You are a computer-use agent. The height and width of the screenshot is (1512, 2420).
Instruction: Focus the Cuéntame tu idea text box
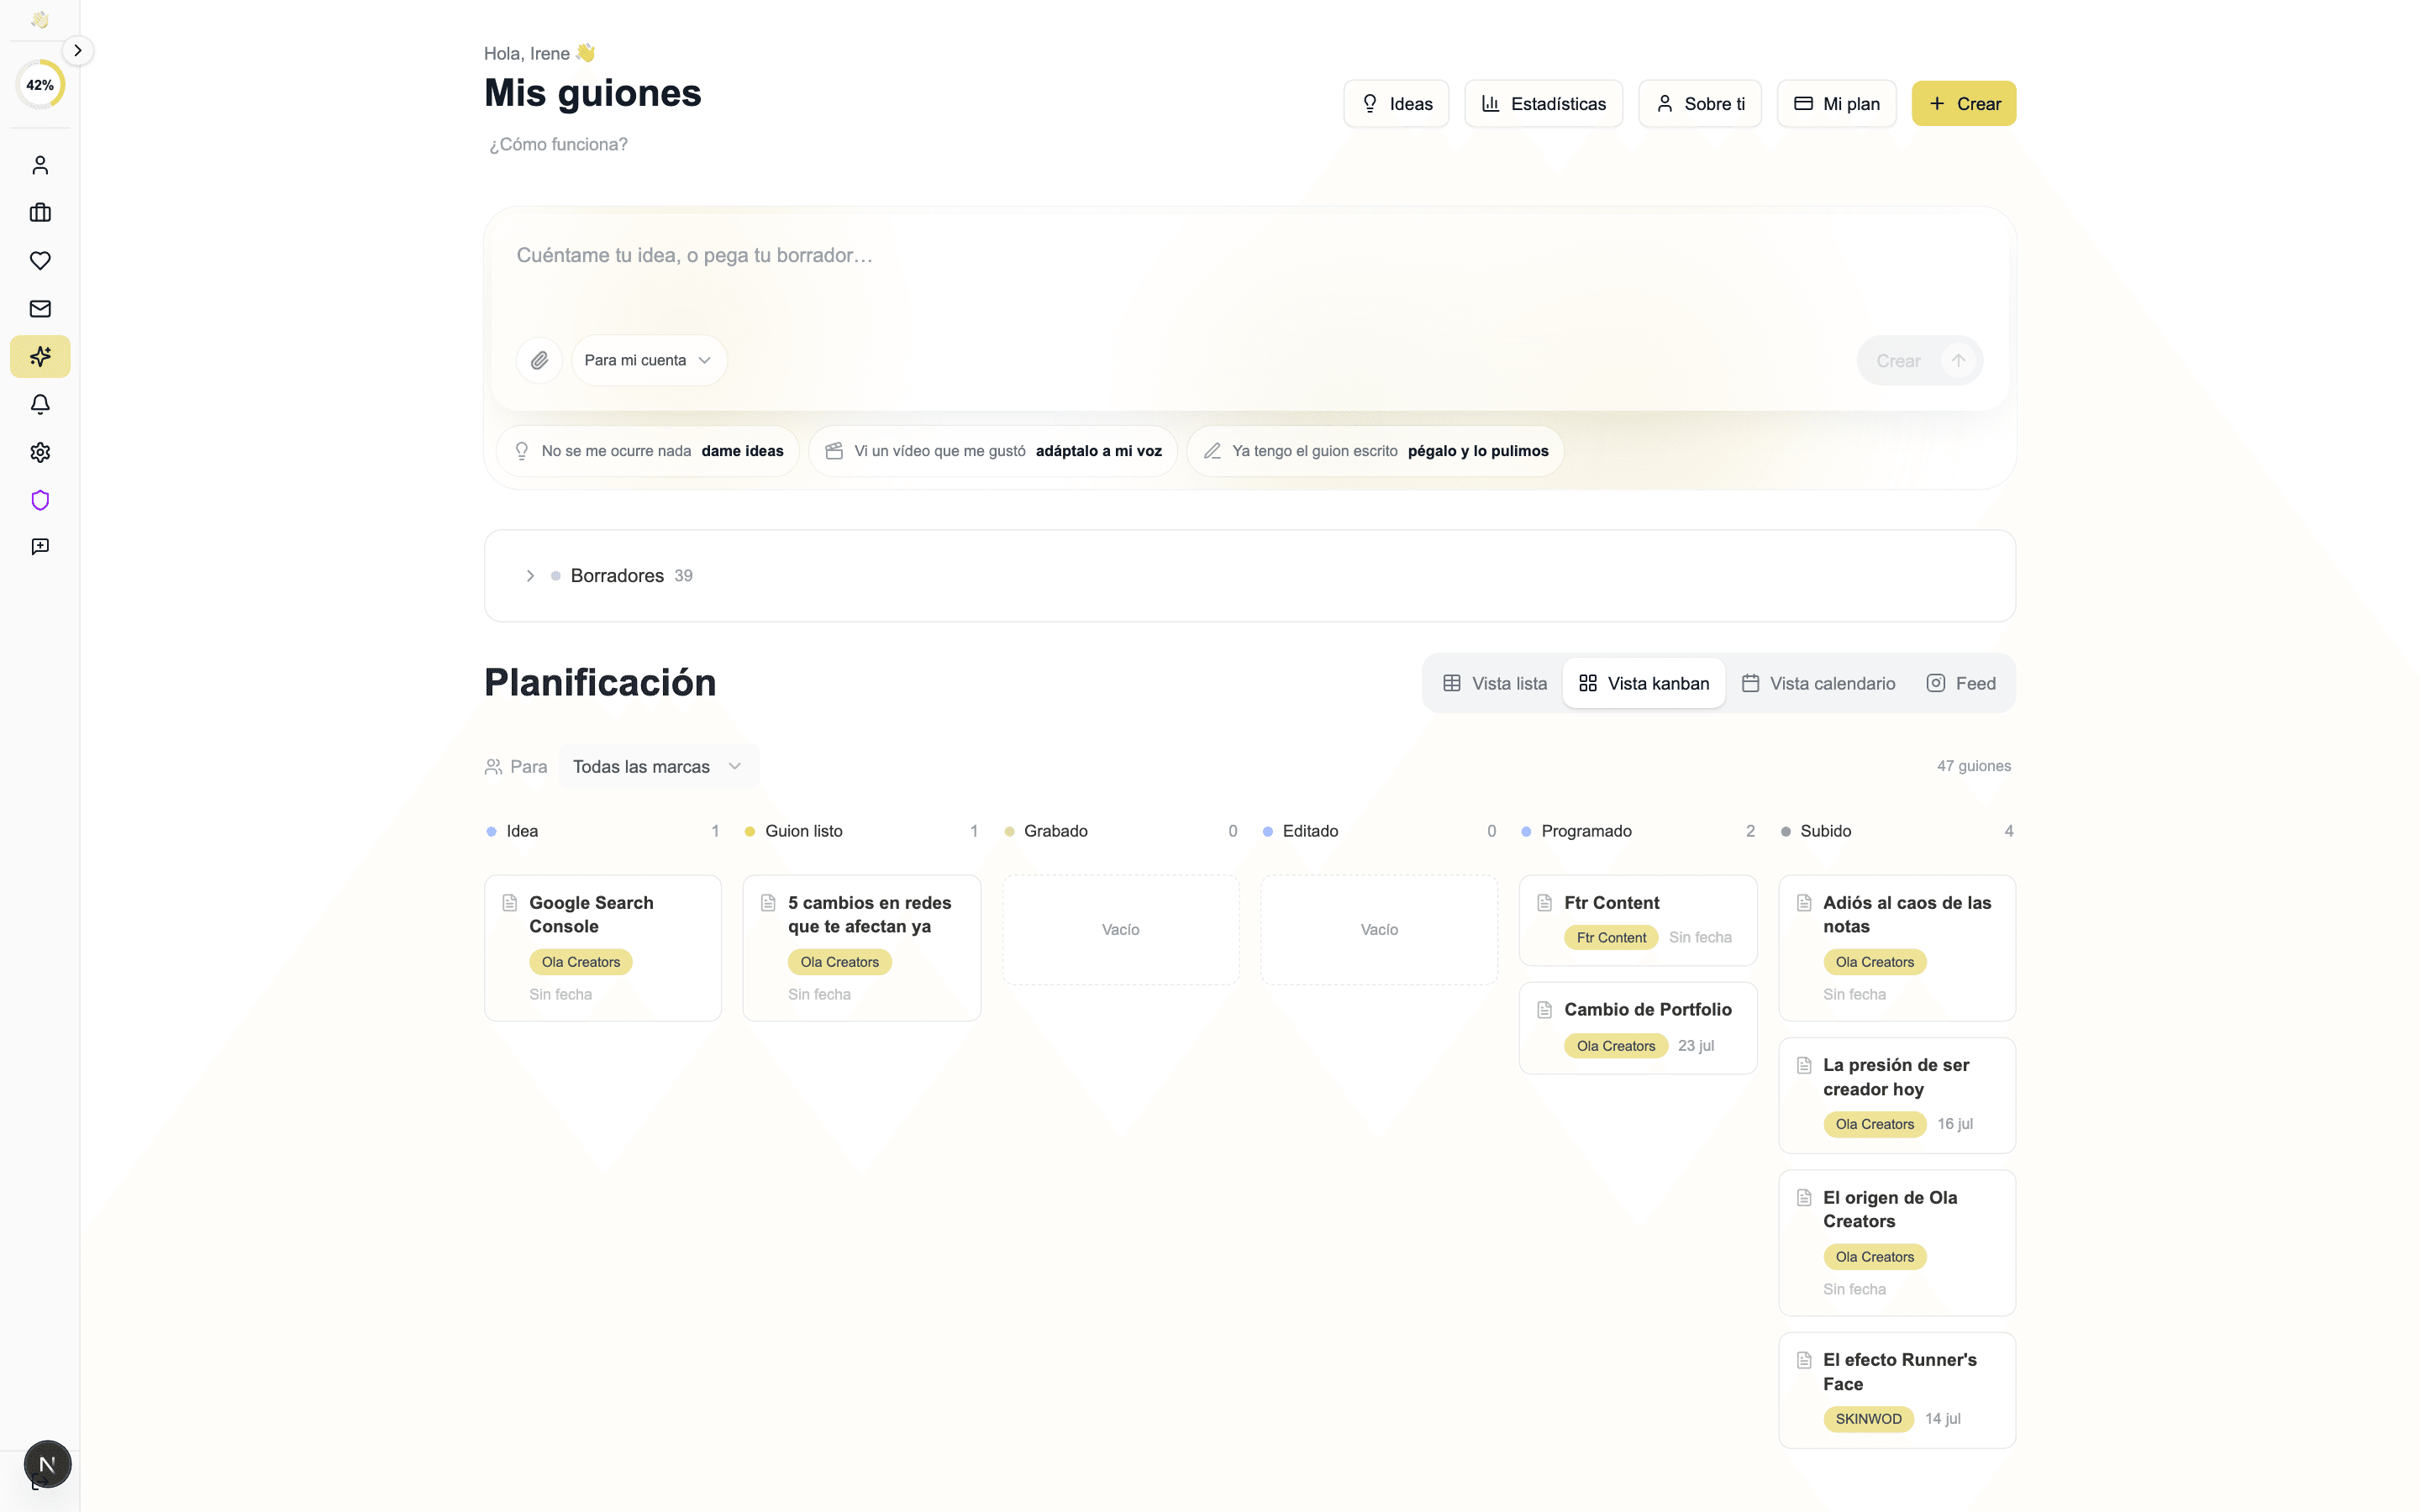coord(1249,270)
